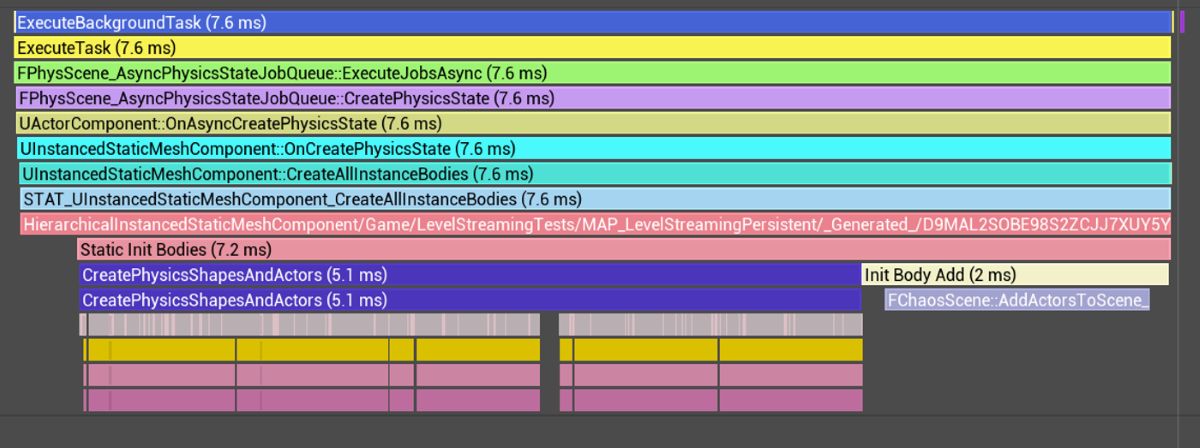Select the rightmost block in bottom magenta row
Viewport: 1200px width, 448px height.
tap(791, 400)
